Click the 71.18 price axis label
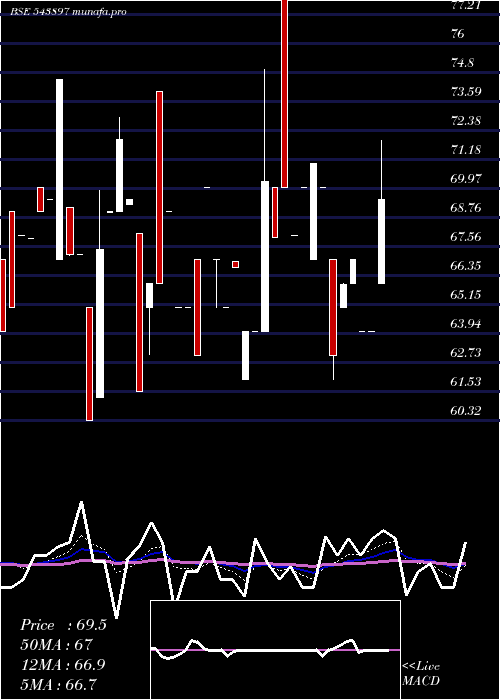The width and height of the screenshot is (500, 700). click(466, 150)
